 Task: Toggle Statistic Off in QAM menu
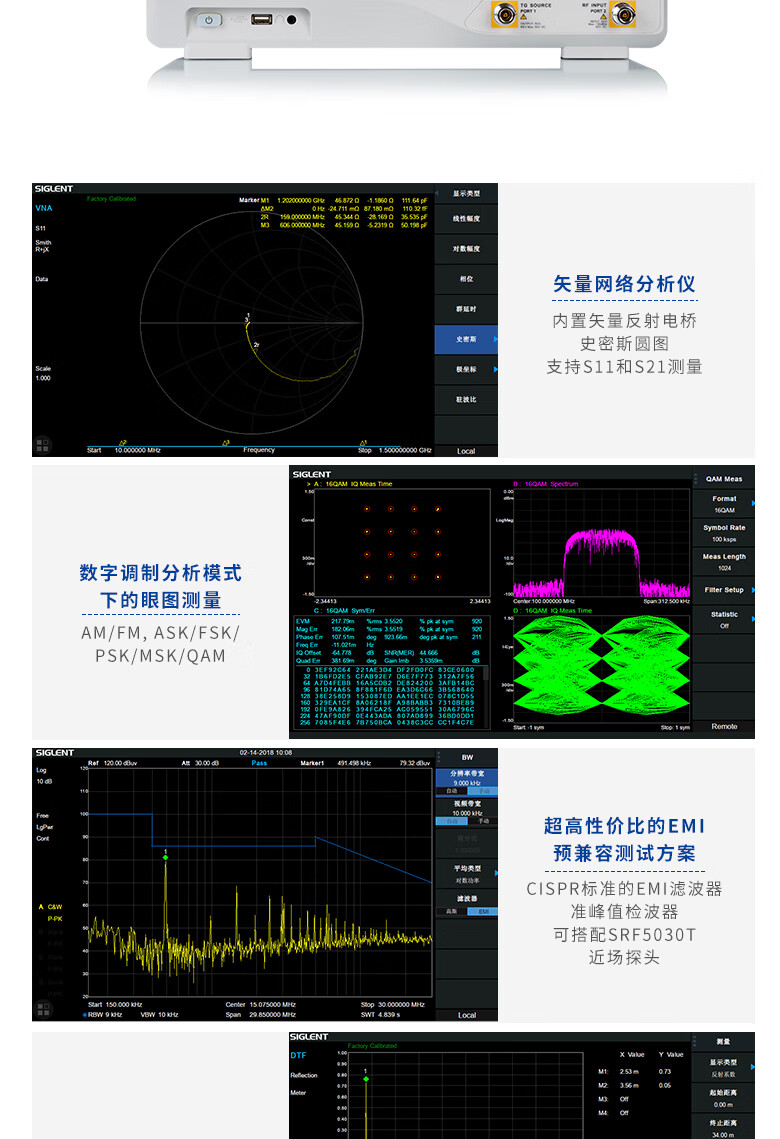point(724,620)
